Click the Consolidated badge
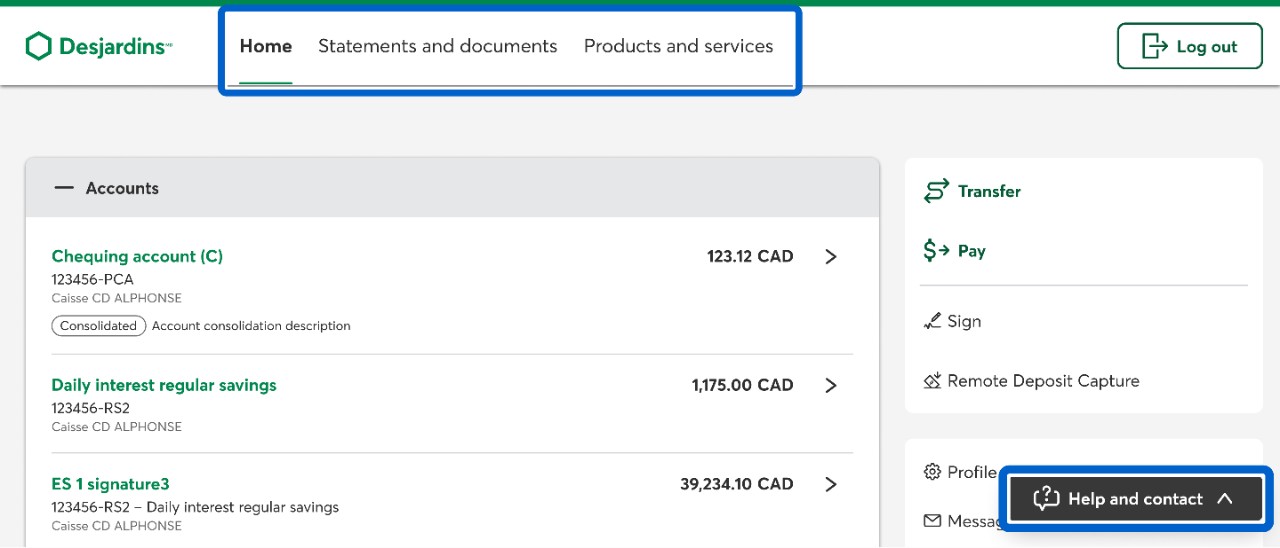Screen dimensions: 1280x548 [98, 326]
